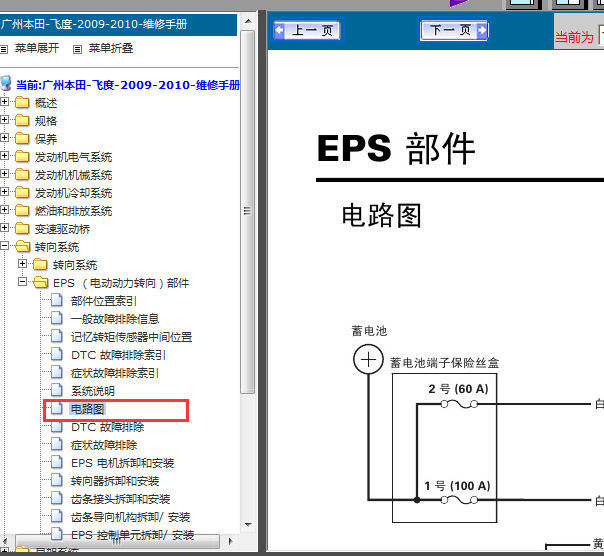This screenshot has width=604, height=556.
Task: Expand the 概述 folder
Action: click(4, 102)
